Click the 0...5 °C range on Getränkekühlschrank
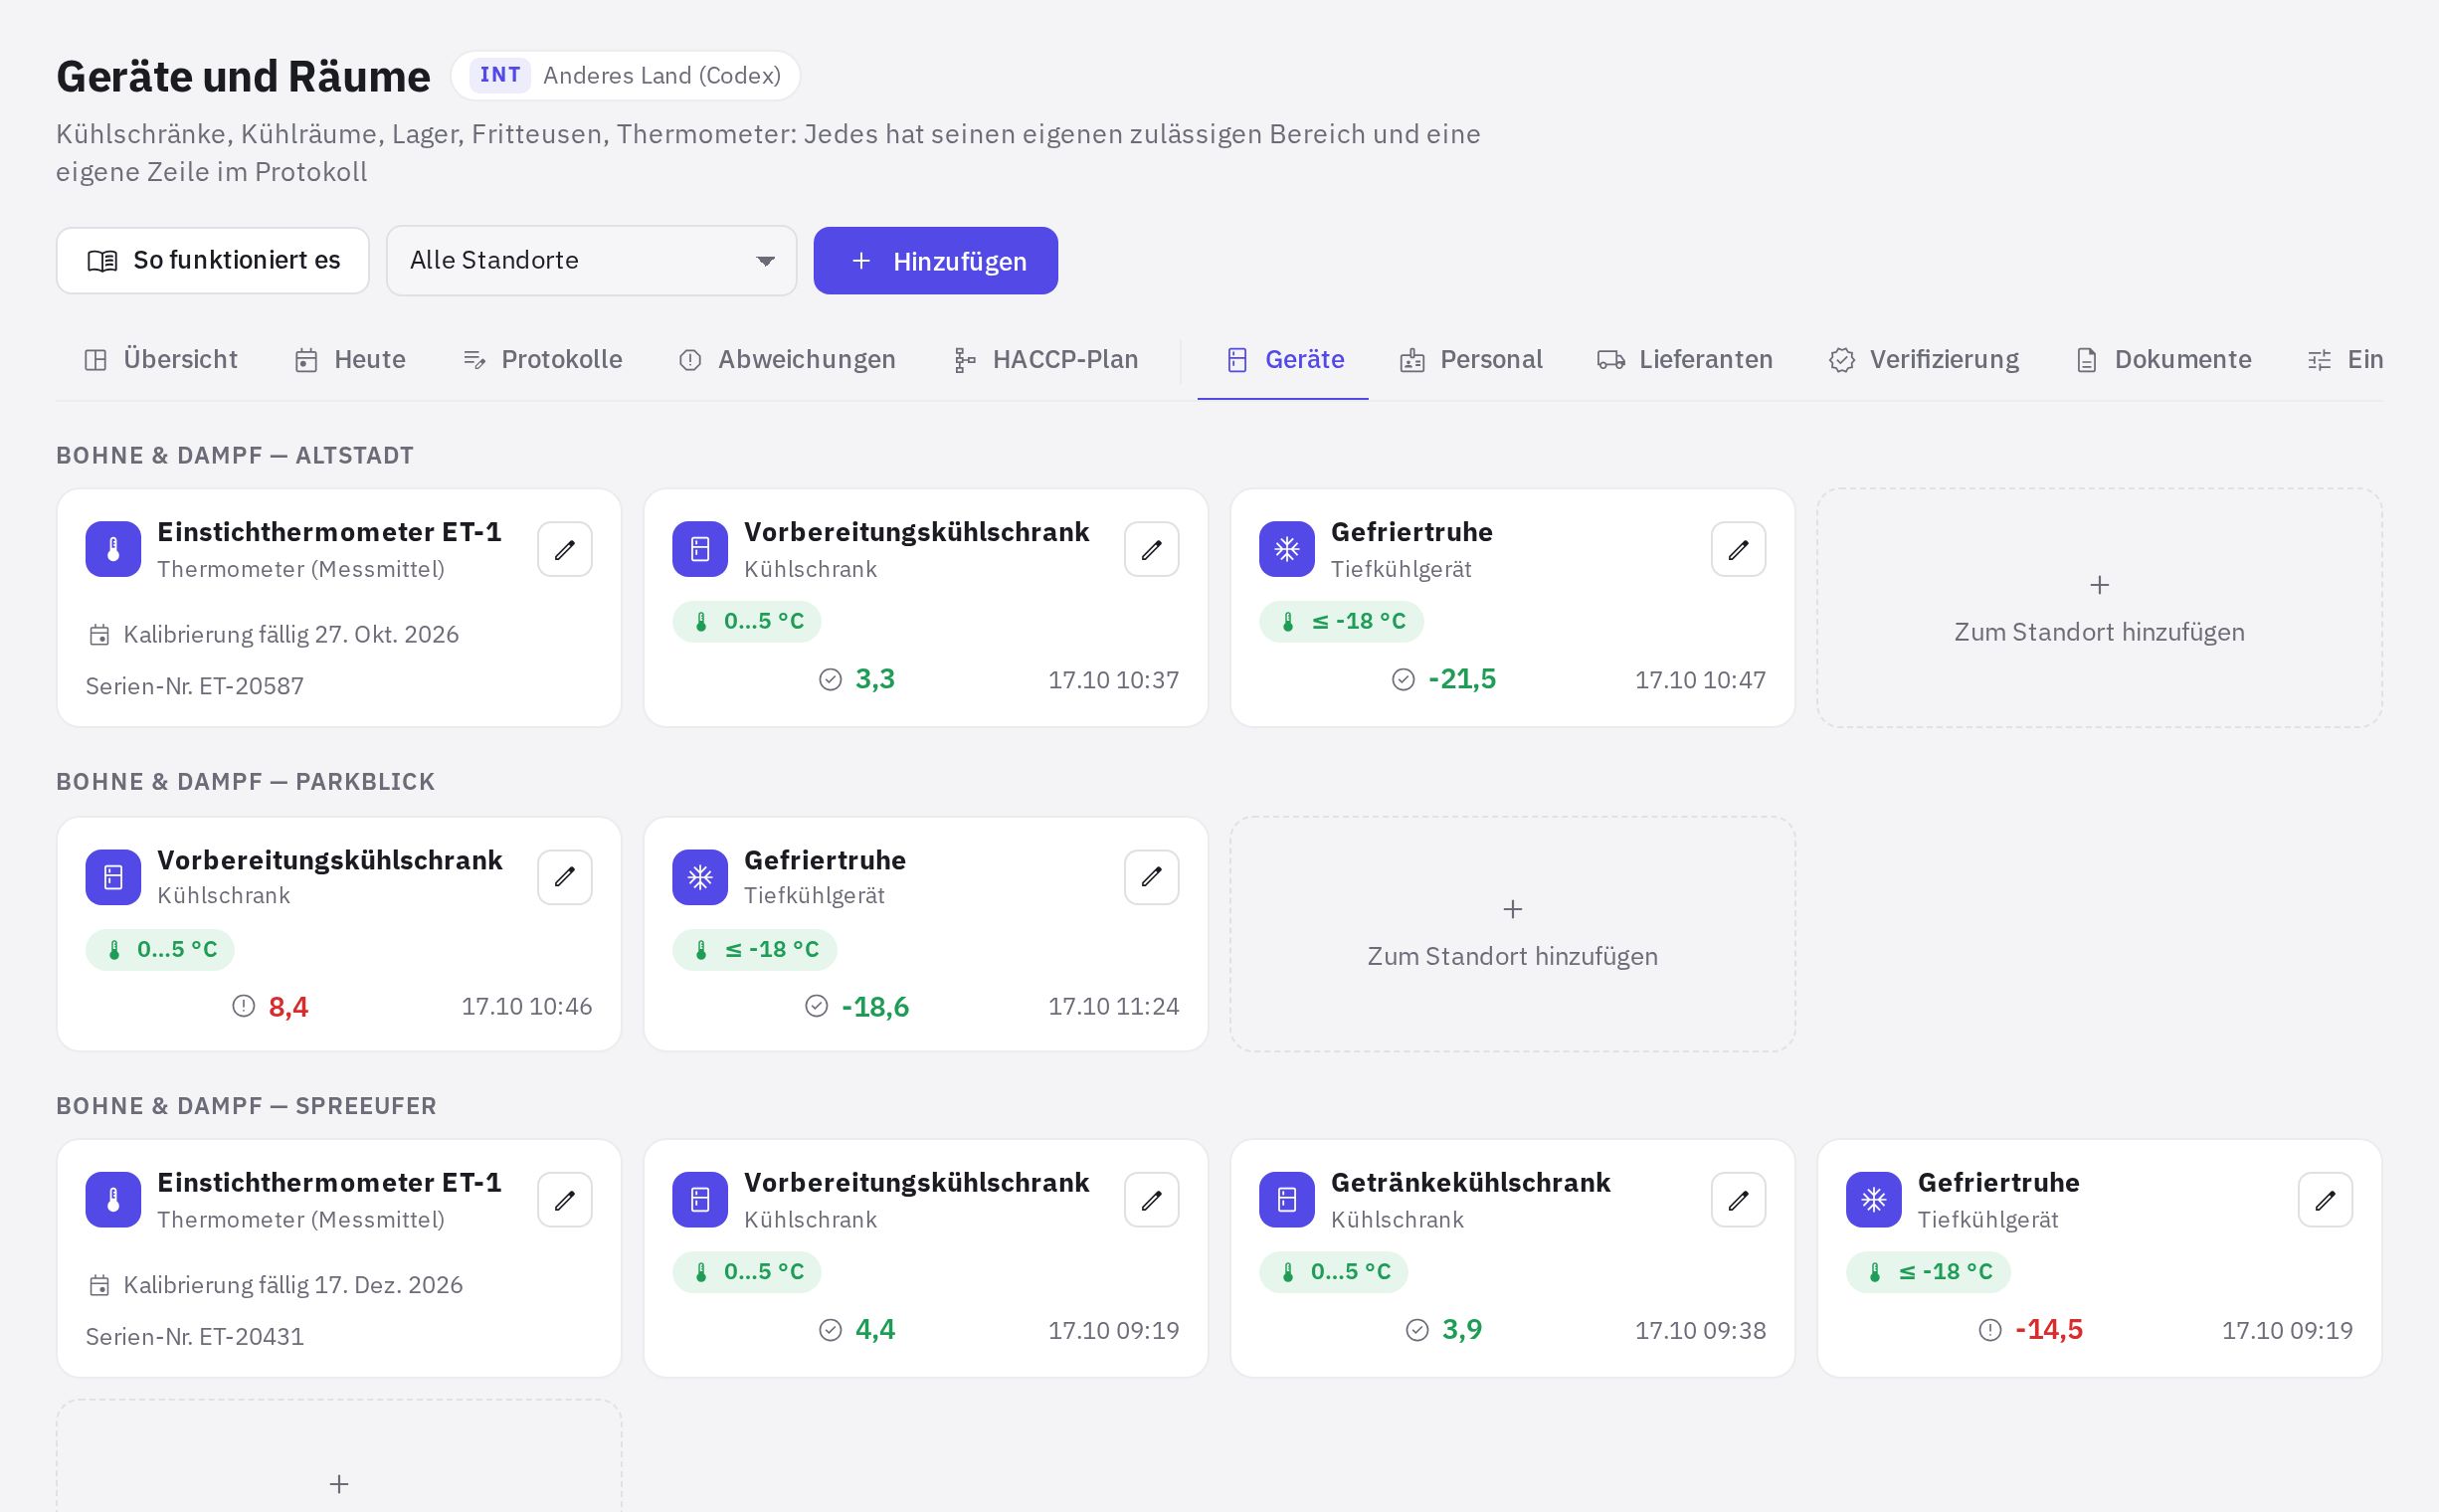Viewport: 2439px width, 1512px height. [x=1333, y=1272]
